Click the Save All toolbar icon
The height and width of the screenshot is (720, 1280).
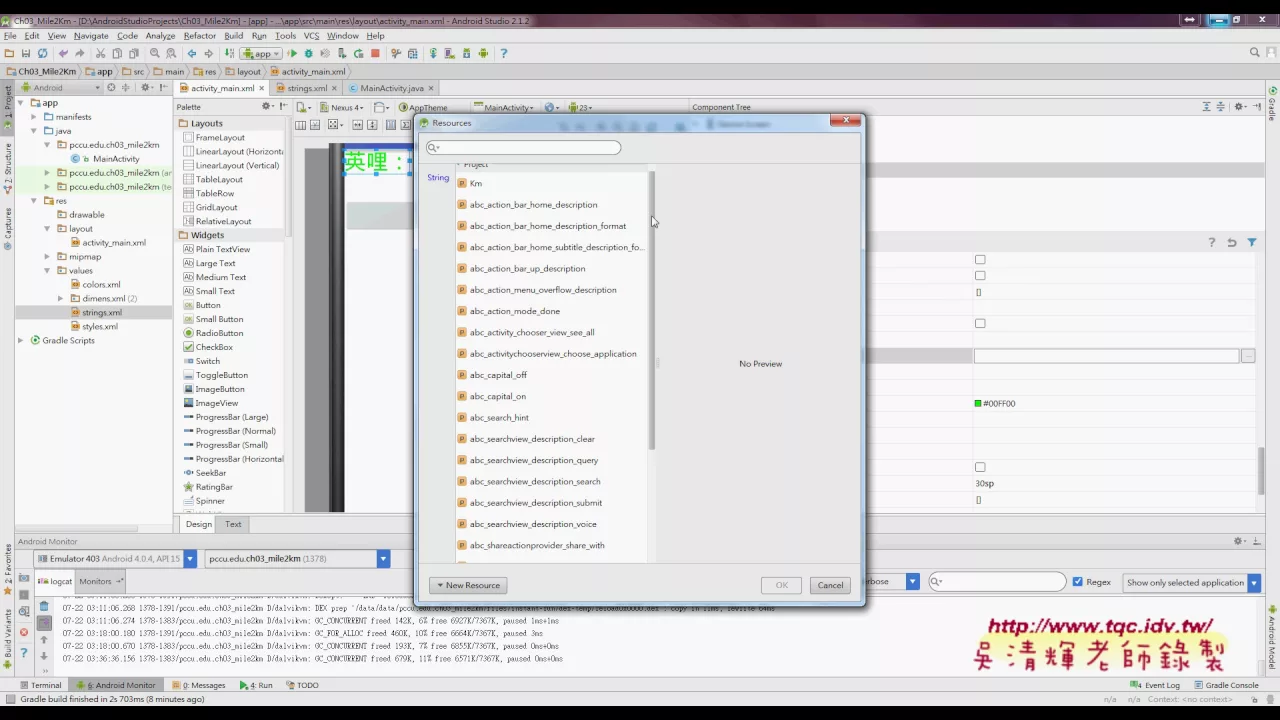pyautogui.click(x=25, y=53)
